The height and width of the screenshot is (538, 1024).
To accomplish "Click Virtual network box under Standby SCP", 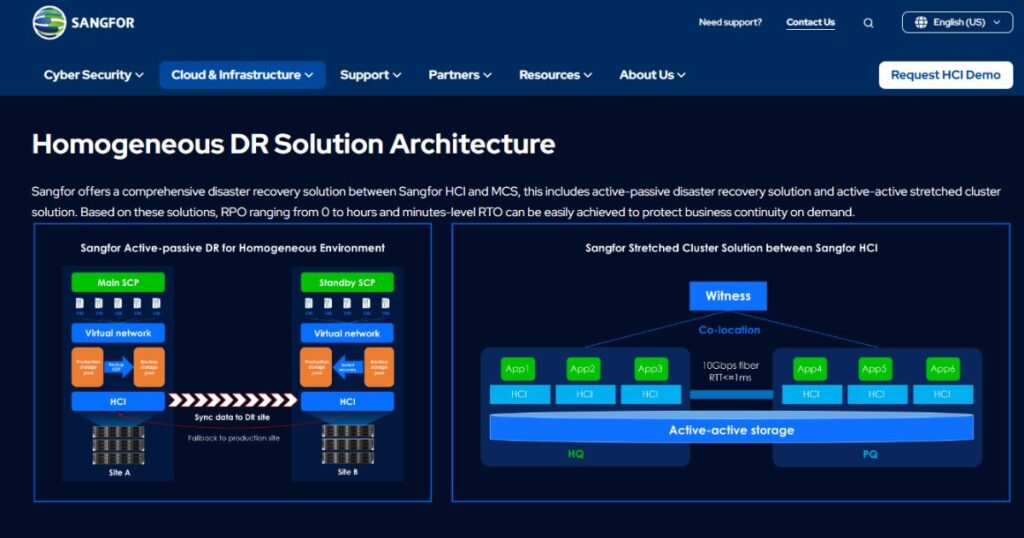I will click(x=347, y=333).
